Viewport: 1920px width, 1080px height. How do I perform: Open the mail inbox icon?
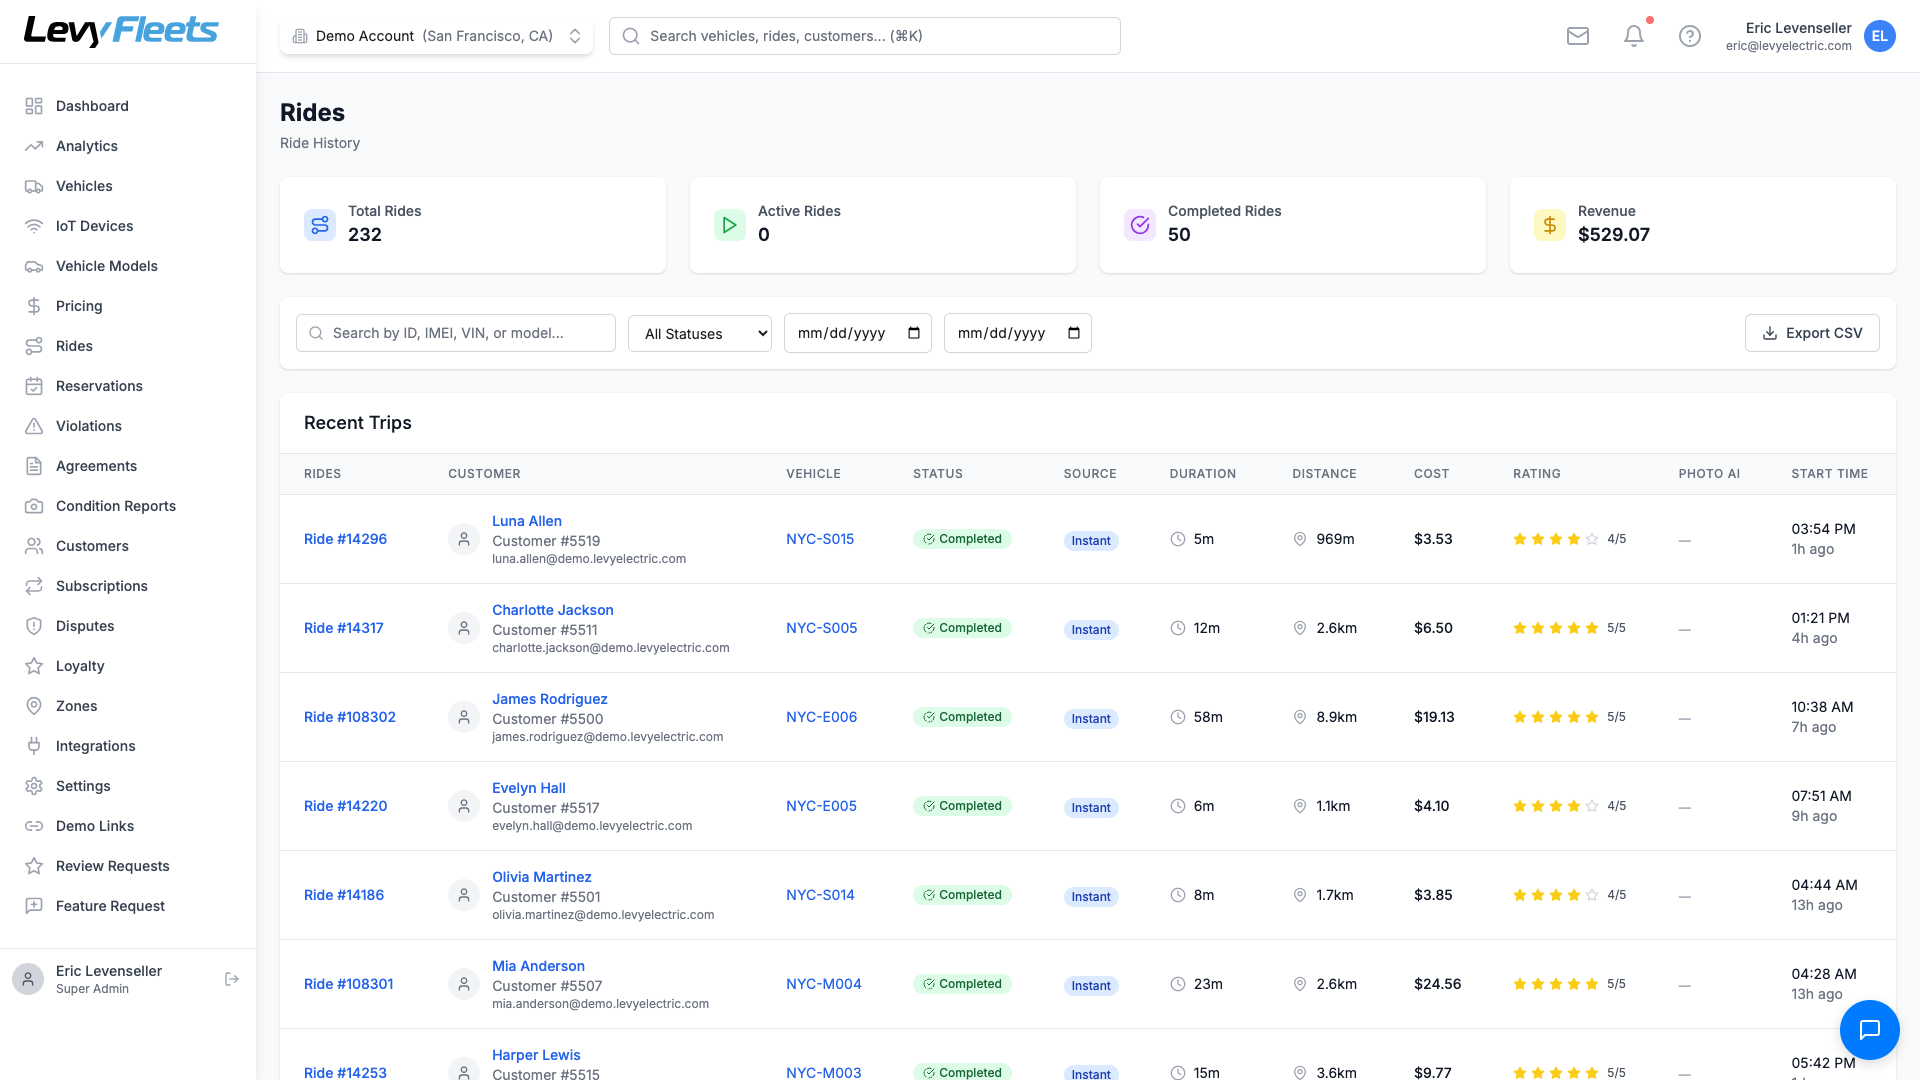[1578, 36]
